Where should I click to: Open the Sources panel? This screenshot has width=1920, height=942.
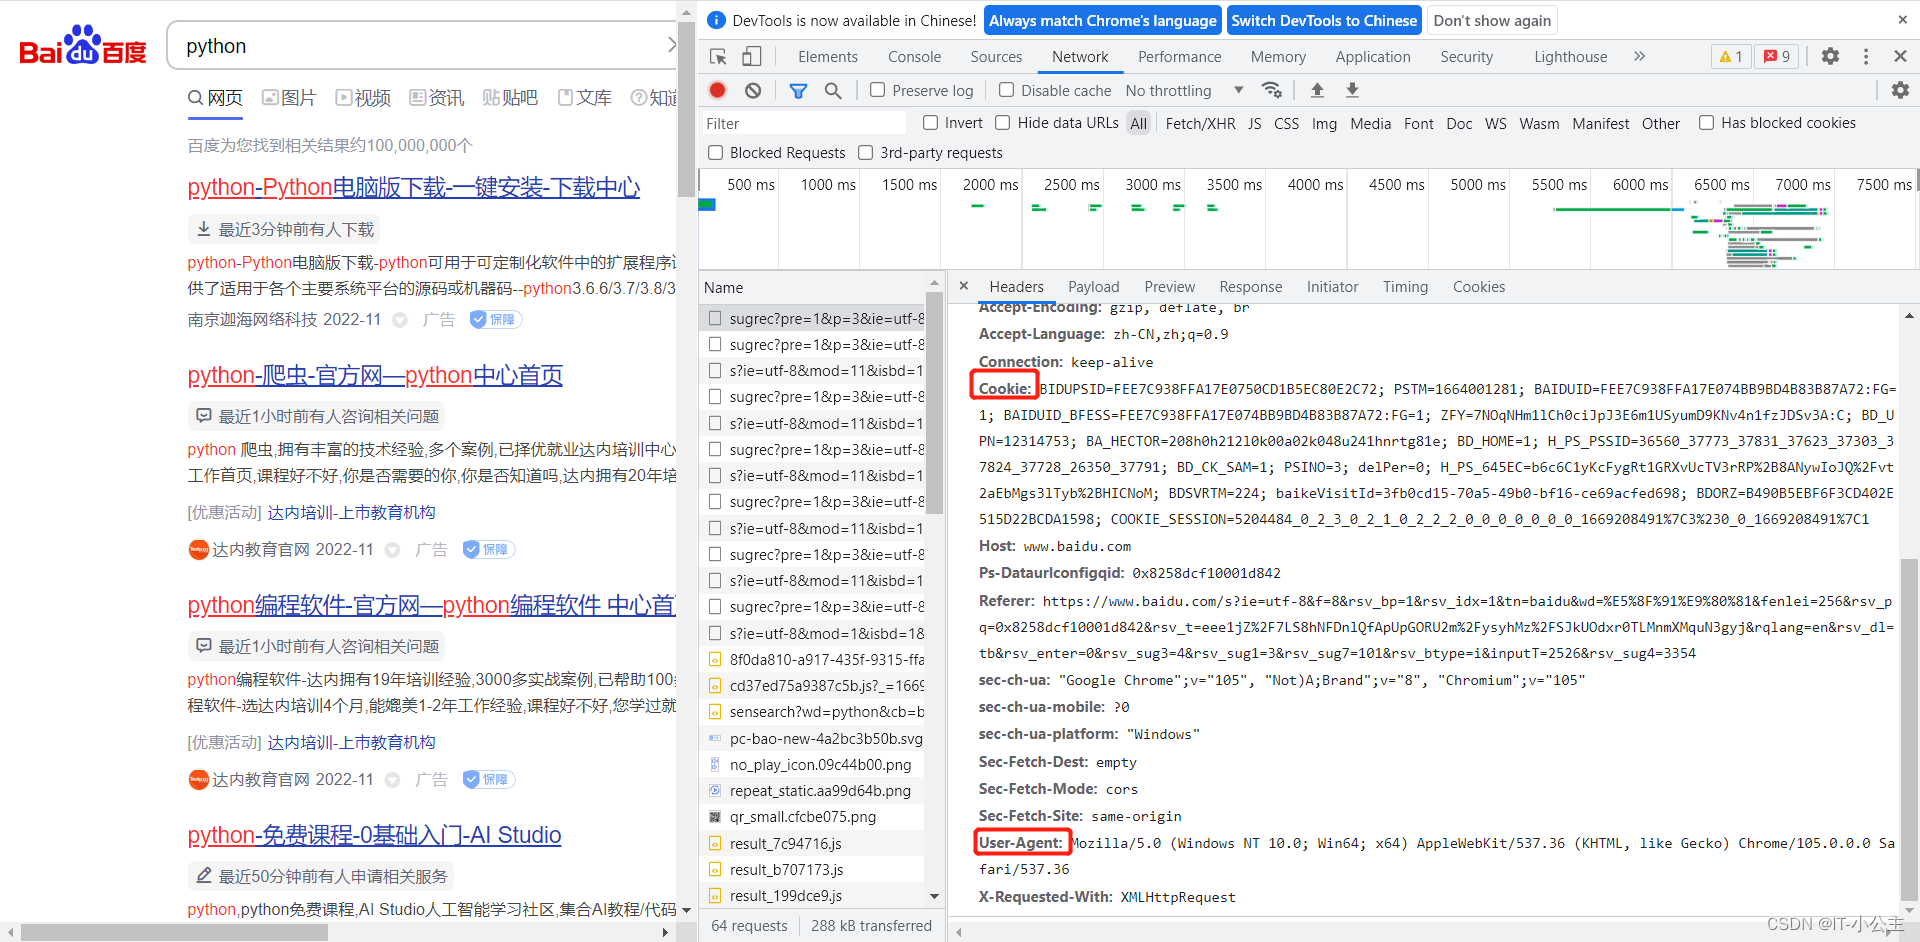(996, 57)
